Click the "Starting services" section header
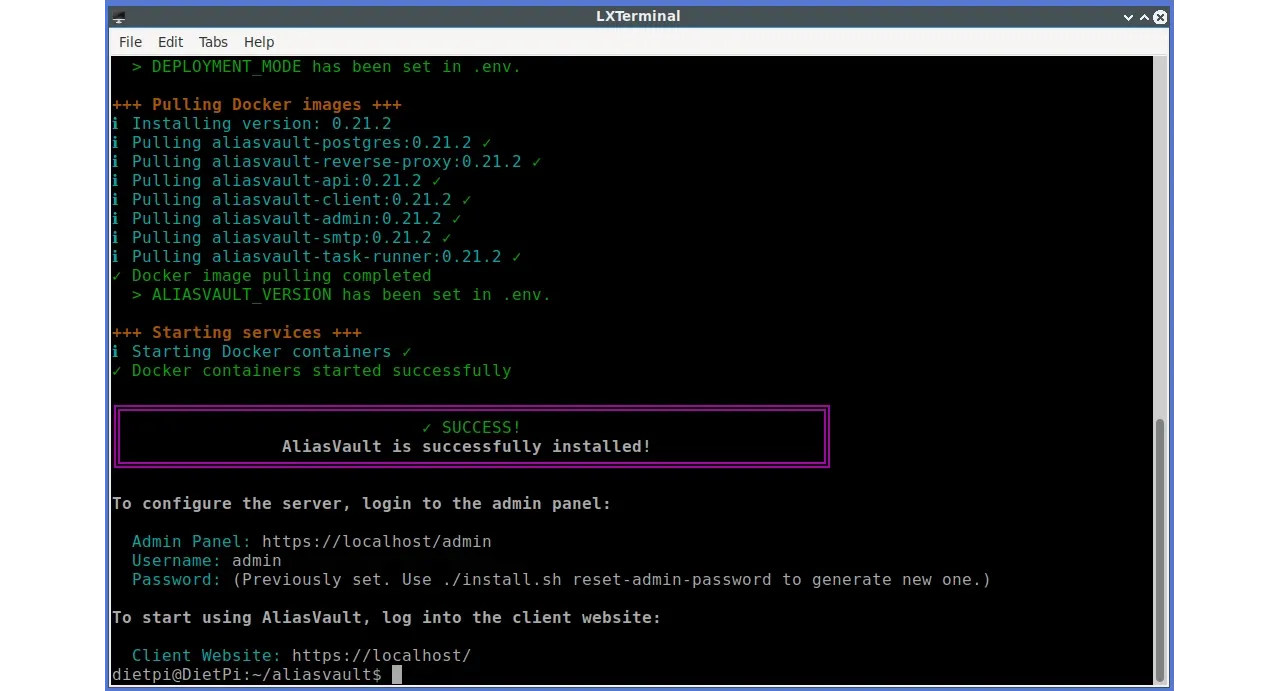Screen dimensions: 1280x691 click(237, 333)
